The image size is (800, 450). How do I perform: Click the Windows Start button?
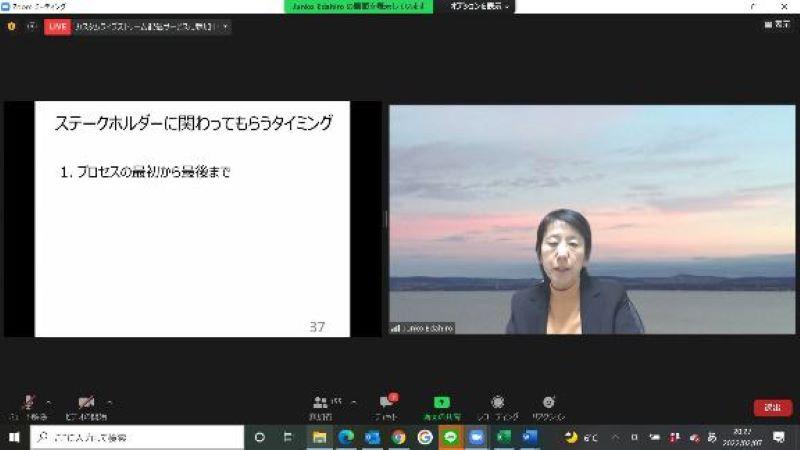pyautogui.click(x=14, y=437)
